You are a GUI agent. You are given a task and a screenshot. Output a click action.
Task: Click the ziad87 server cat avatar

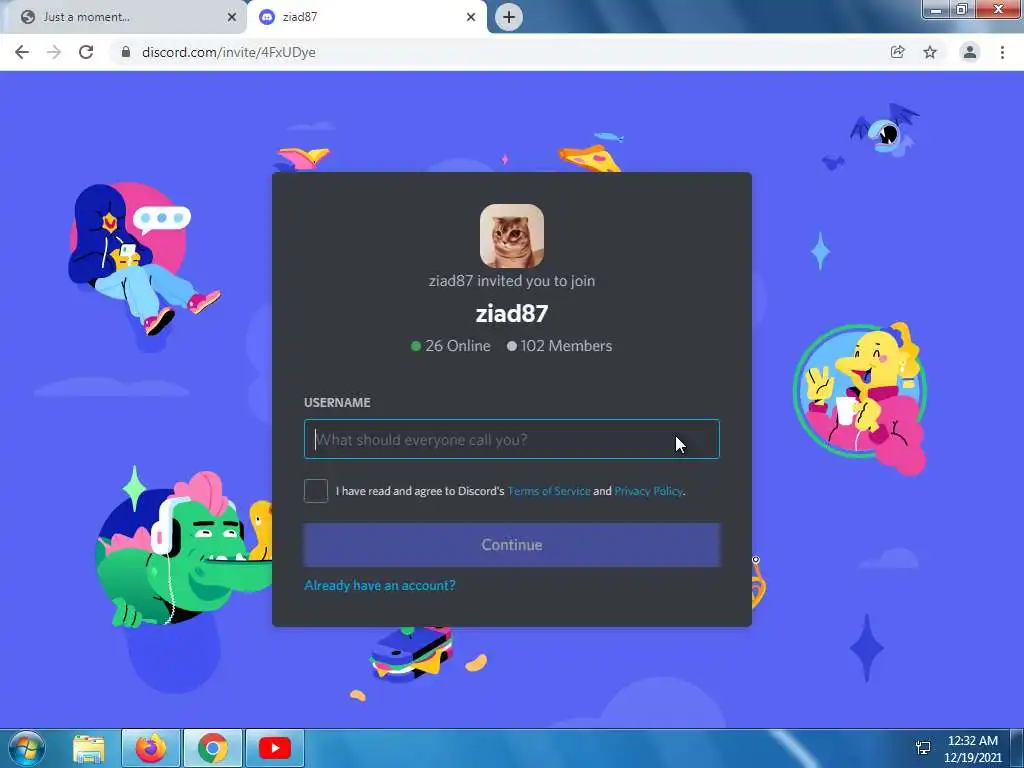click(511, 236)
